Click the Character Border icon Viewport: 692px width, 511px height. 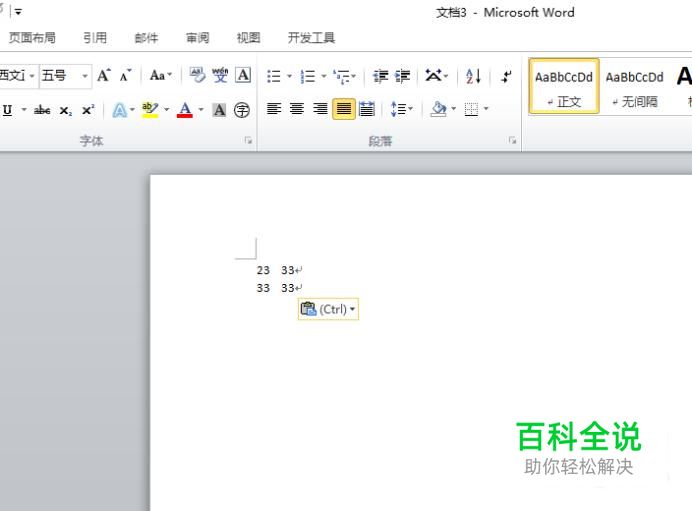(x=243, y=75)
